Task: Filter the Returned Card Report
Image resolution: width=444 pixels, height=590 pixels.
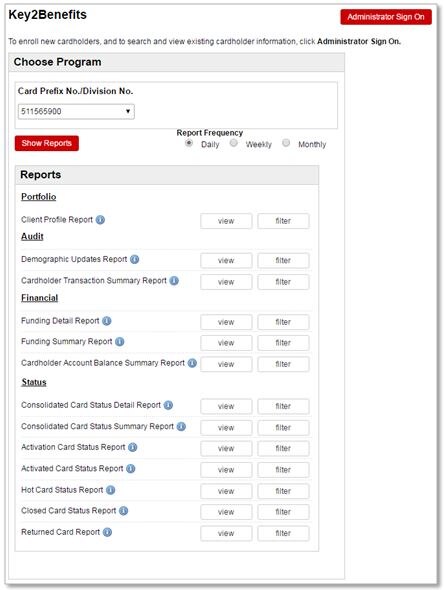Action: click(x=283, y=534)
